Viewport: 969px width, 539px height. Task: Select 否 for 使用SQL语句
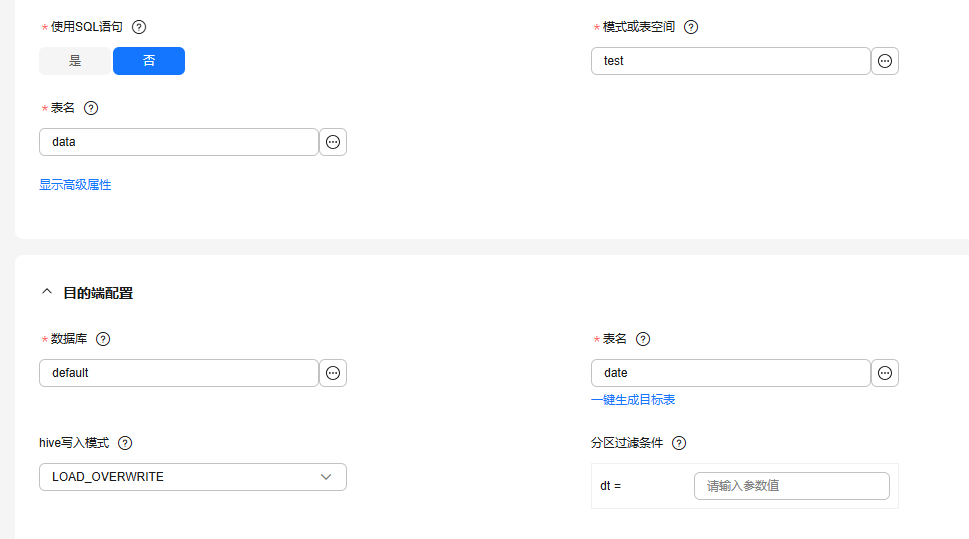149,61
